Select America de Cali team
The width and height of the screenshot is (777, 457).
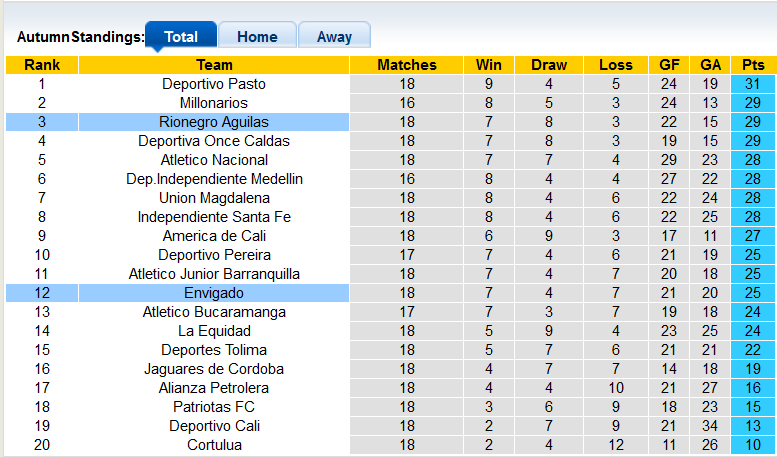(x=214, y=236)
